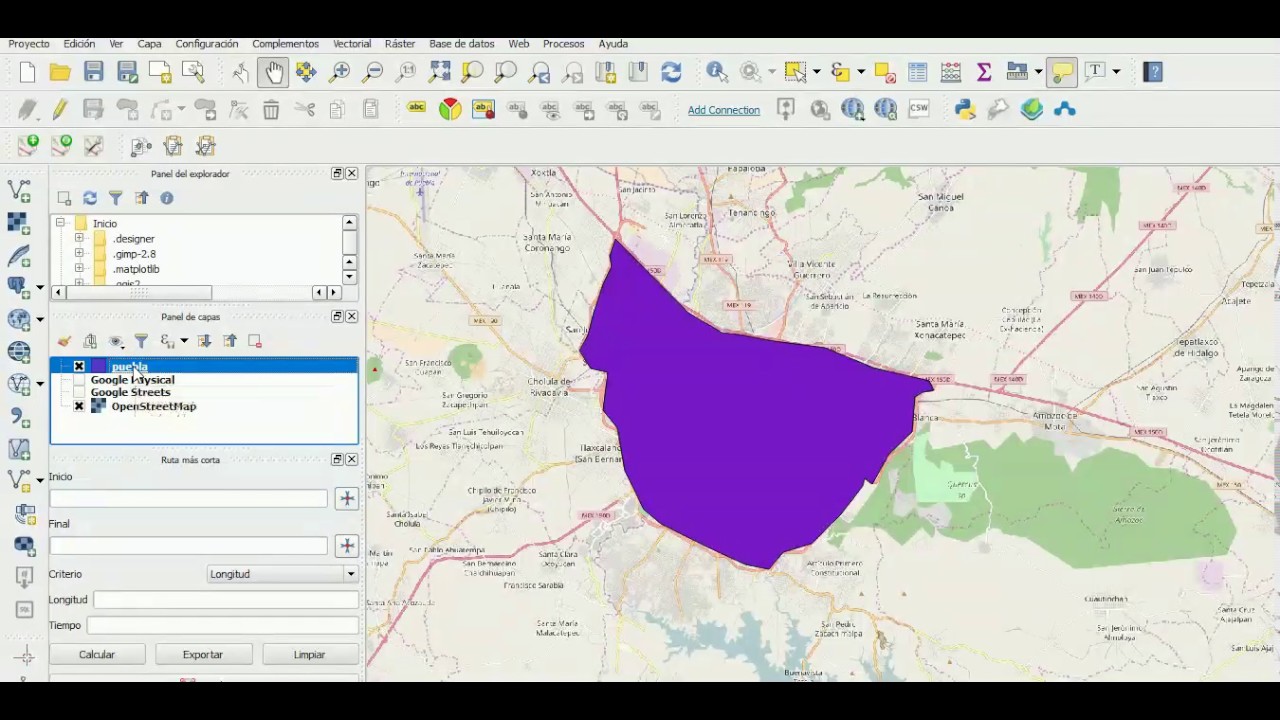Click the purple Sigma statistics icon

(x=983, y=72)
